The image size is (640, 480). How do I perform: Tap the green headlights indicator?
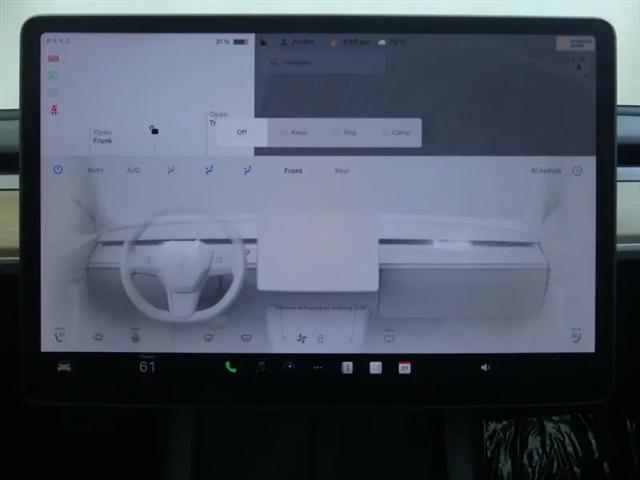(53, 75)
